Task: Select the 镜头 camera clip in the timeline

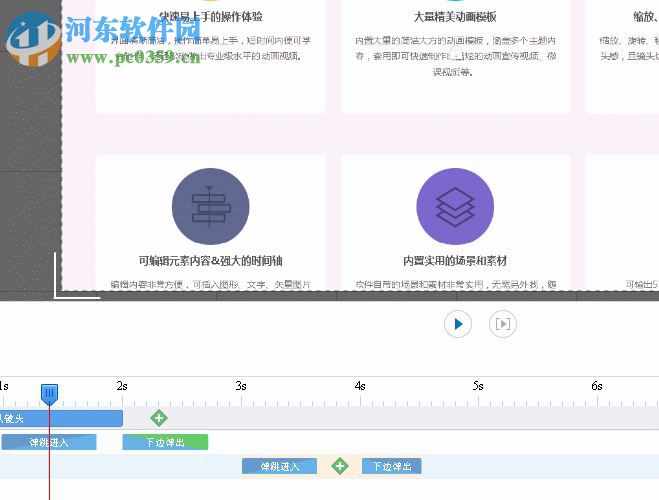Action: point(61,418)
